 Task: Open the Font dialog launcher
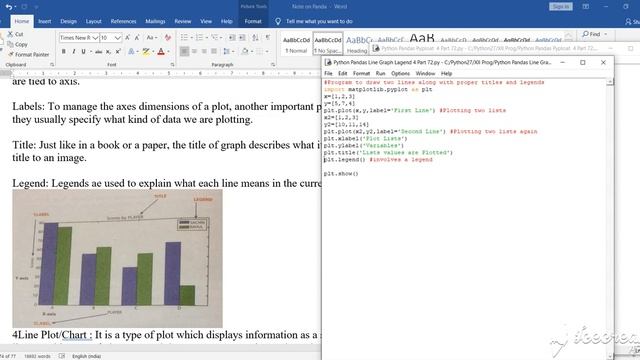pyautogui.click(x=172, y=64)
